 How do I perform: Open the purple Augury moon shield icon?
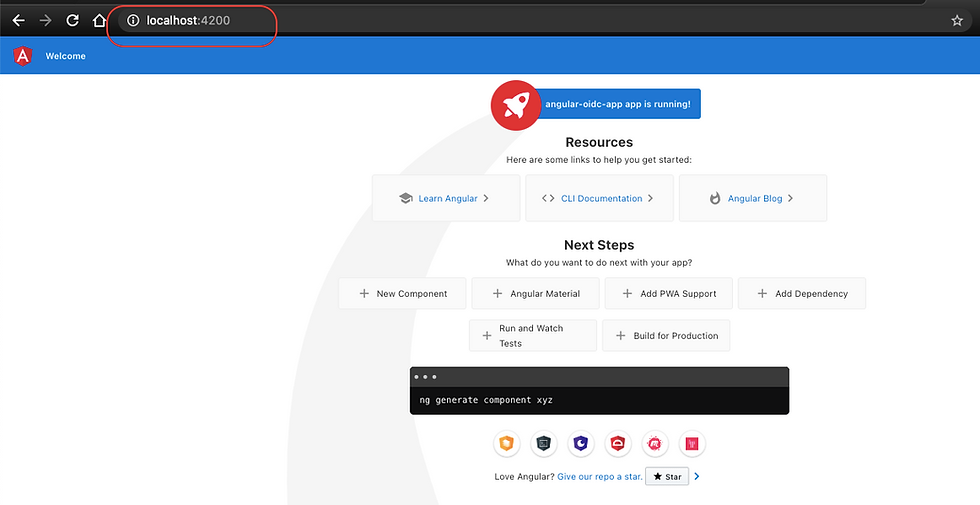(x=581, y=444)
